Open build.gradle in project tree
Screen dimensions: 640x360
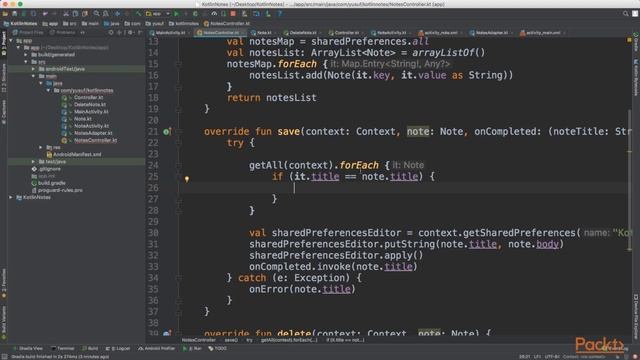51,183
